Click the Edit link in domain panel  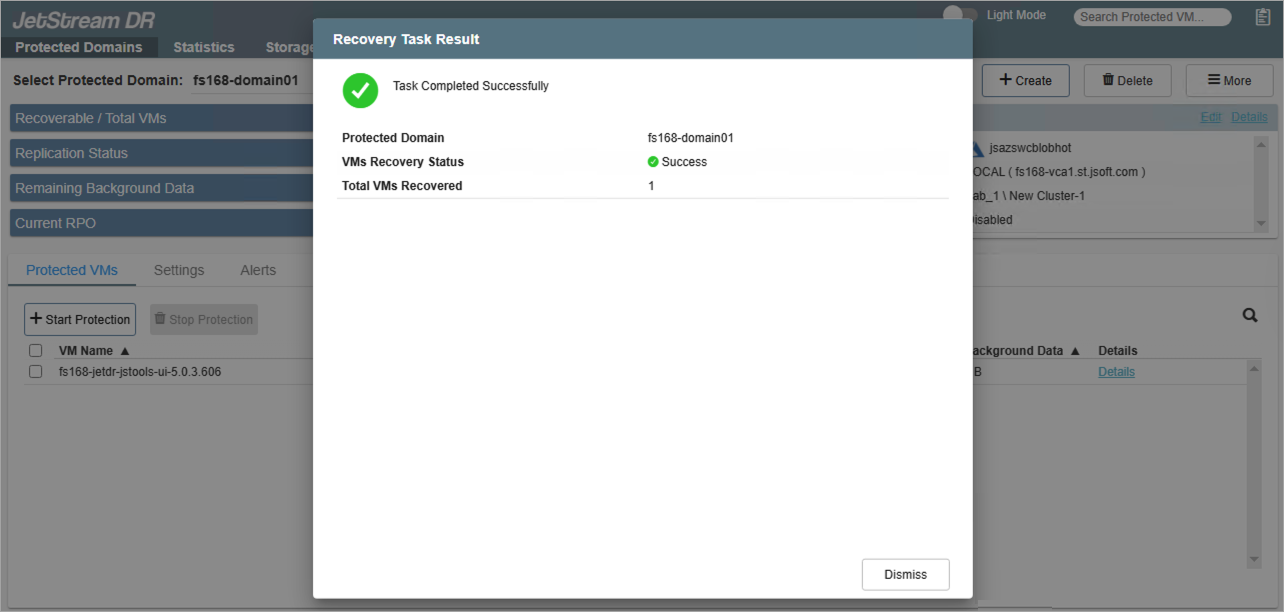(x=1210, y=117)
